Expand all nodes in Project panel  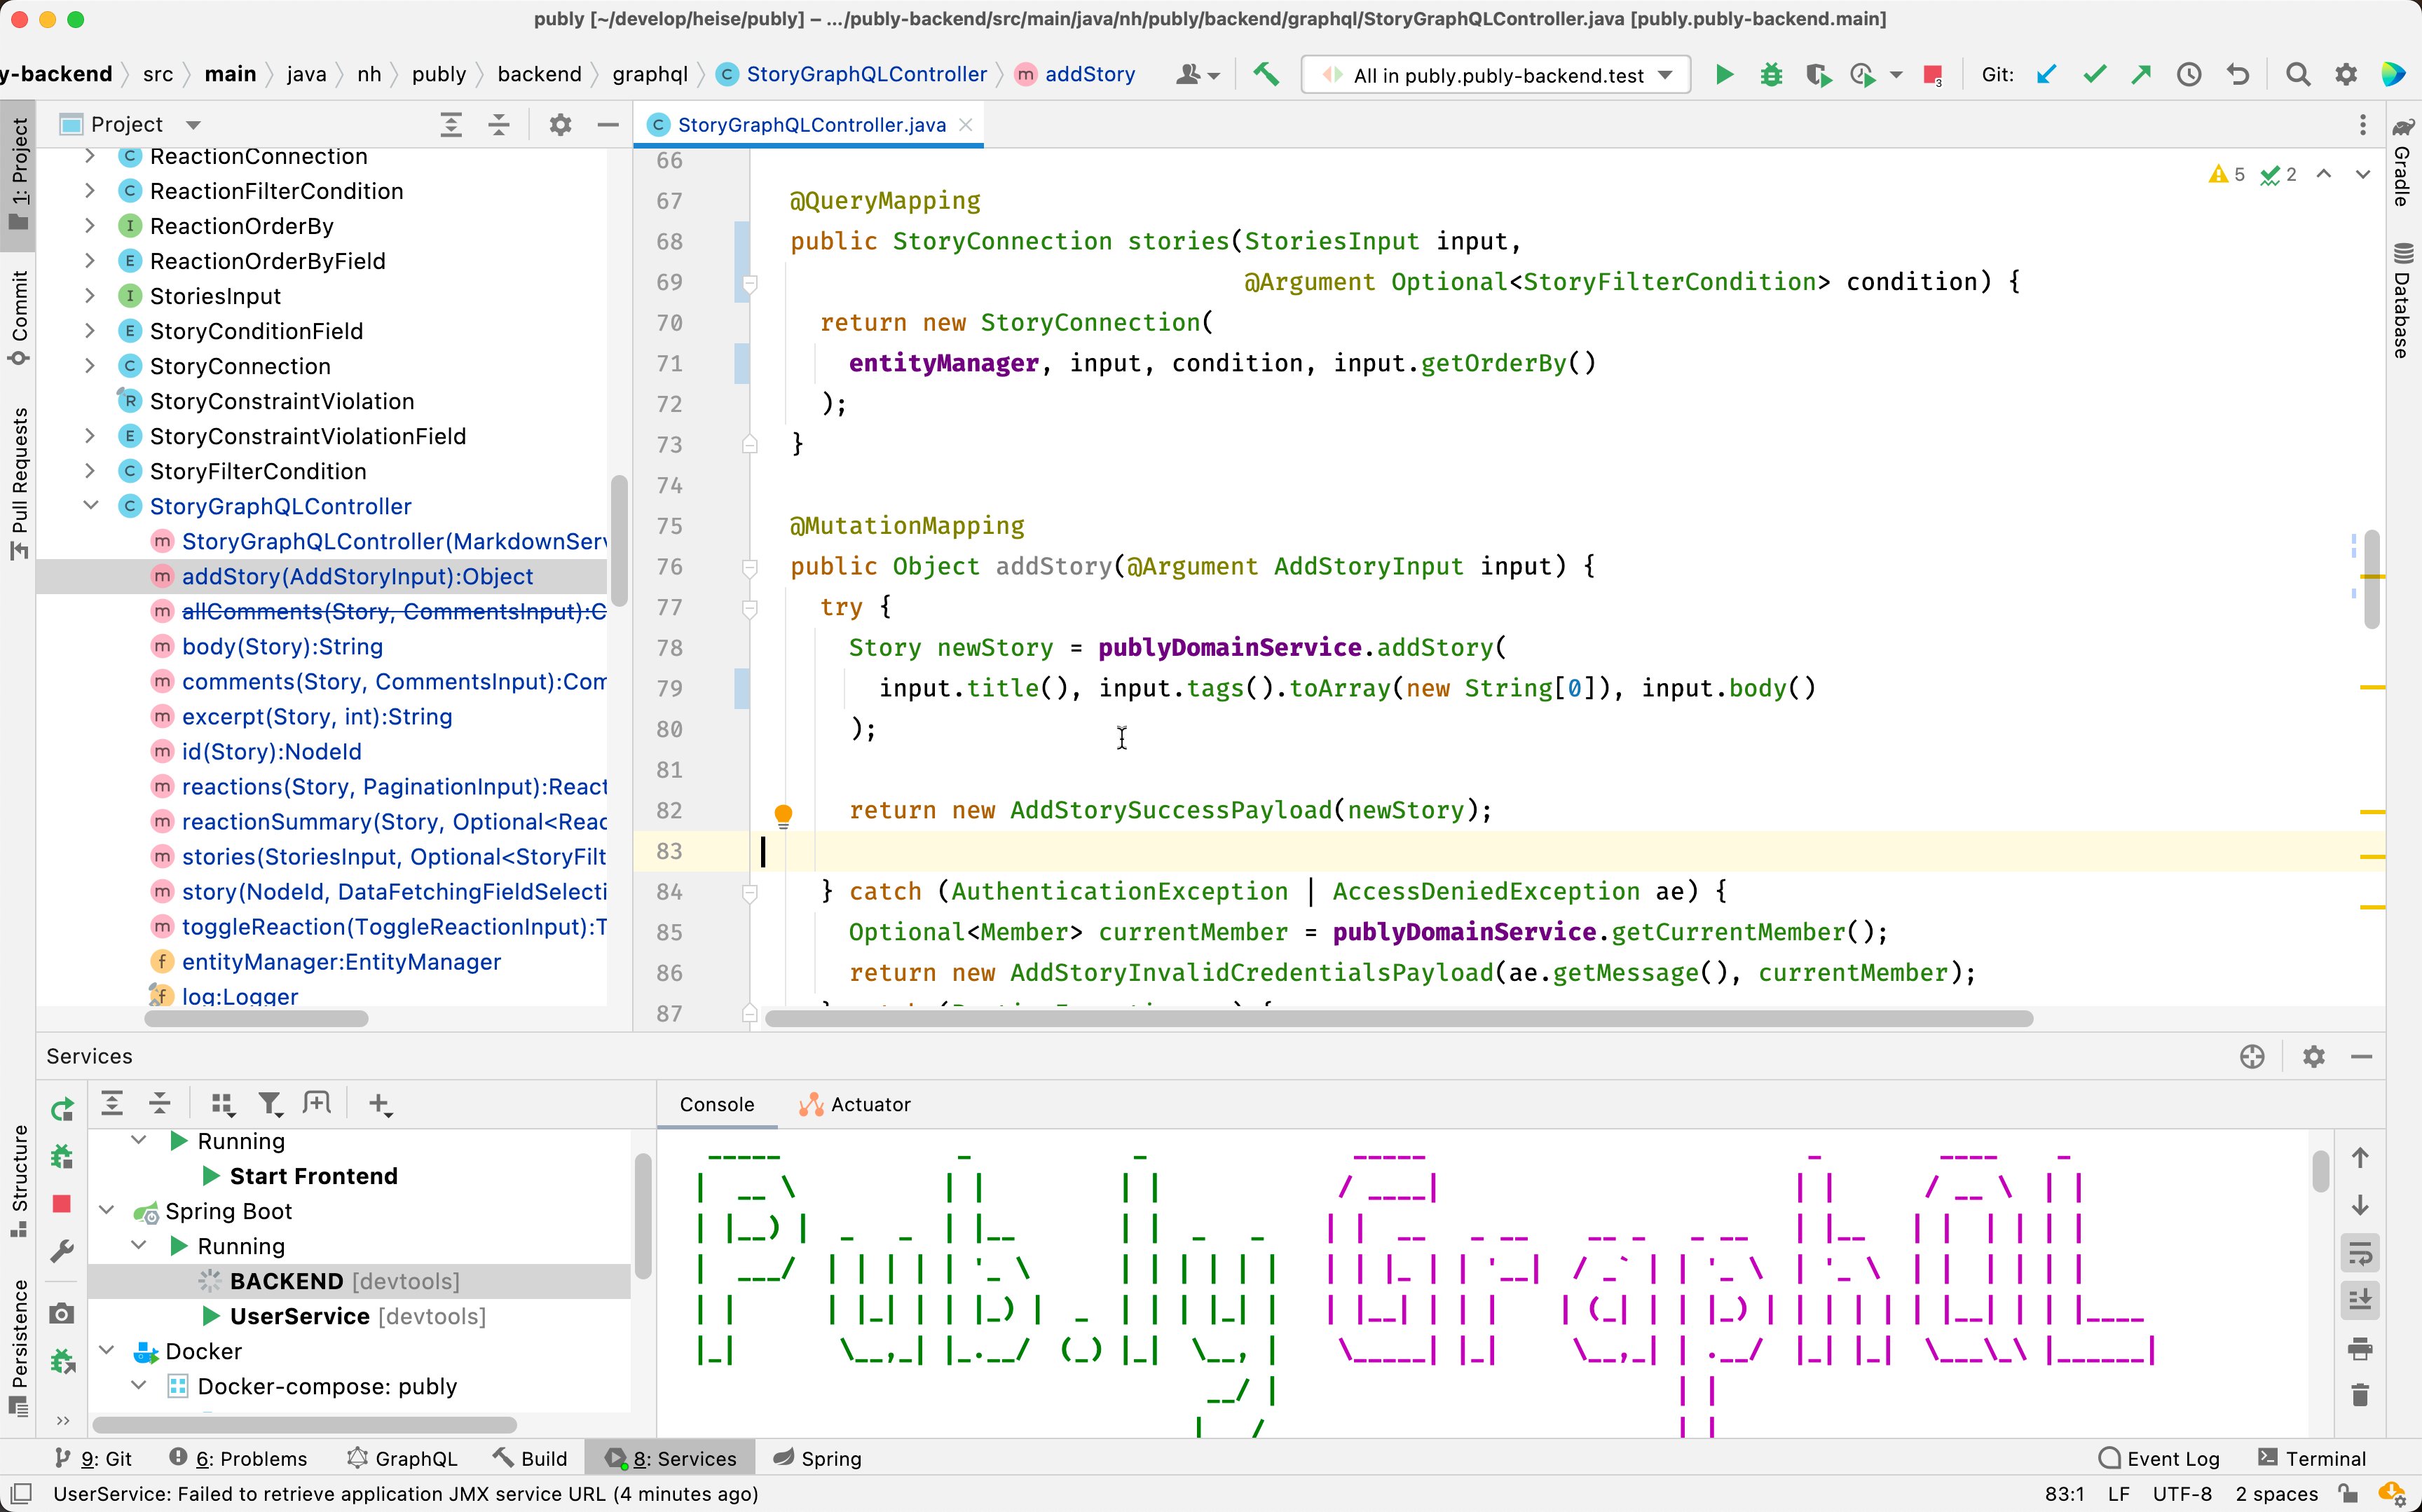[451, 125]
